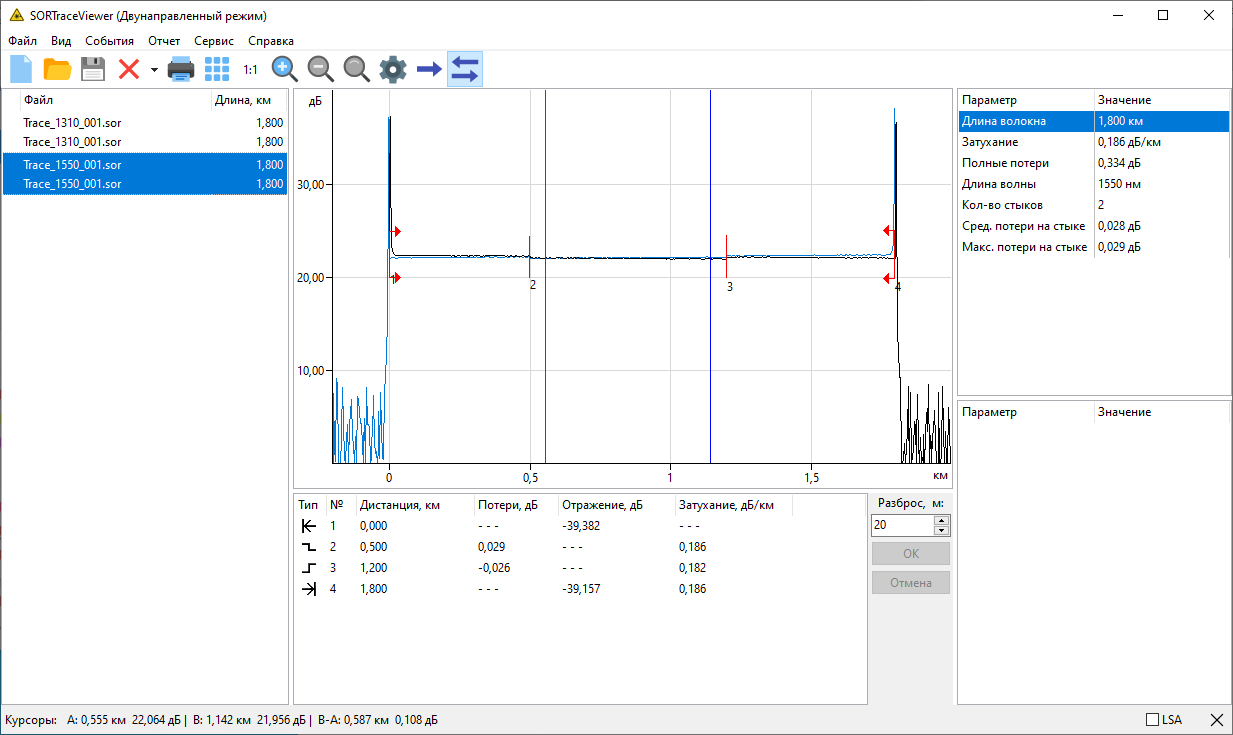Select fiber-end event icon in row 4
The width and height of the screenshot is (1233, 735).
pos(308,589)
